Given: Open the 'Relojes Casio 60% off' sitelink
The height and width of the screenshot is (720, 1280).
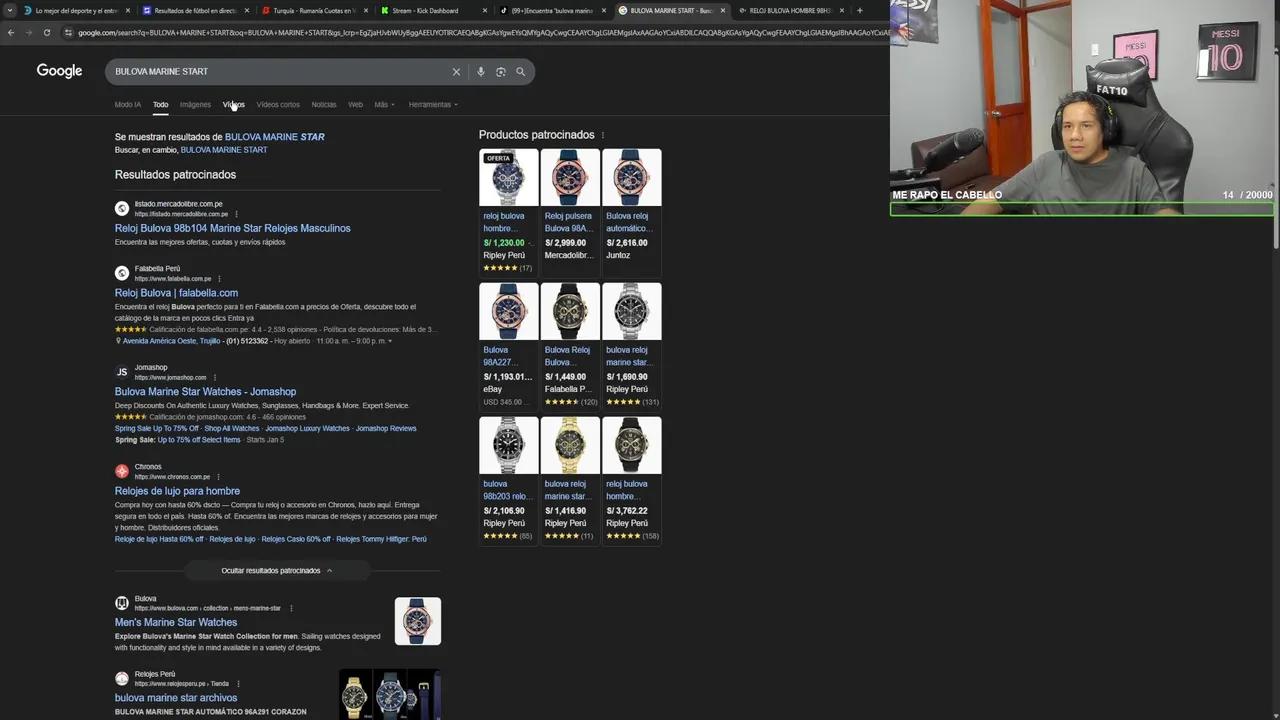Looking at the screenshot, I should [x=296, y=539].
